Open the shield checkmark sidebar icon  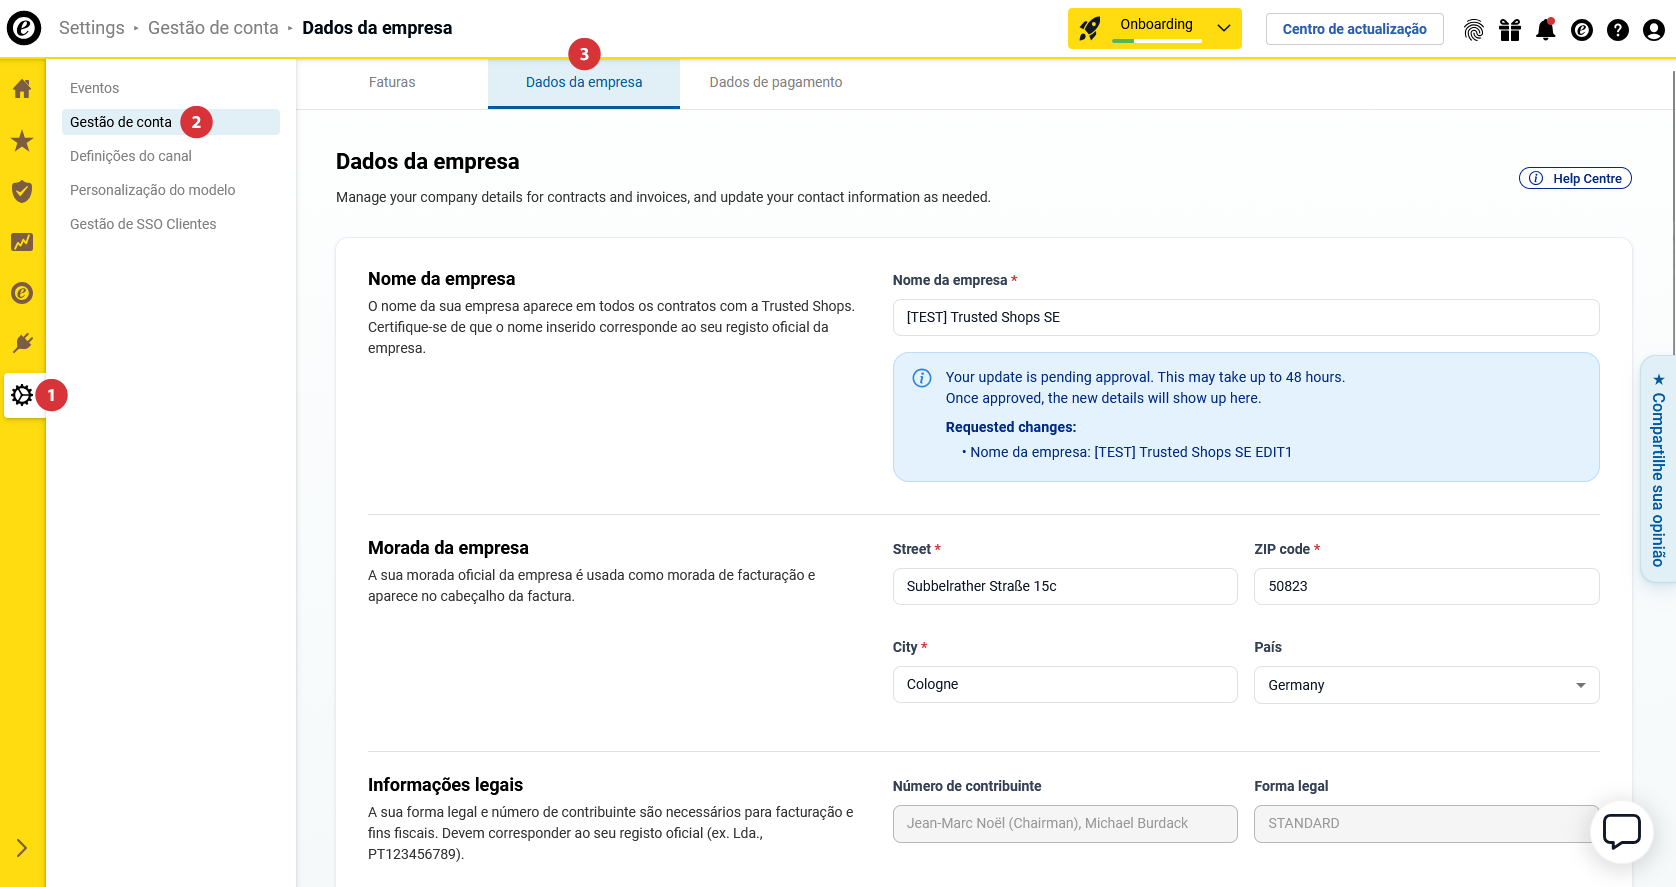(22, 191)
